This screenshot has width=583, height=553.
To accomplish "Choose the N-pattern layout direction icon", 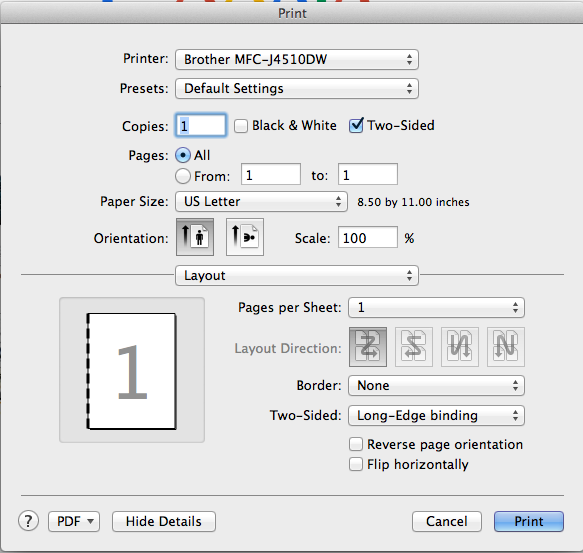I will click(506, 347).
